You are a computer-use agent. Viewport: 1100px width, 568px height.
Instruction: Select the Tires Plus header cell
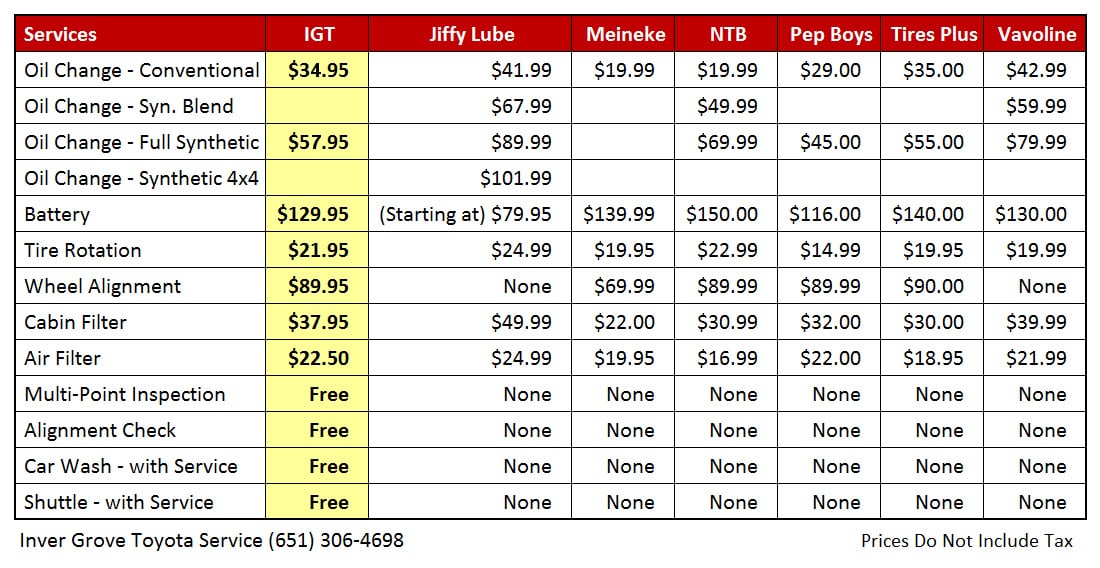click(934, 34)
